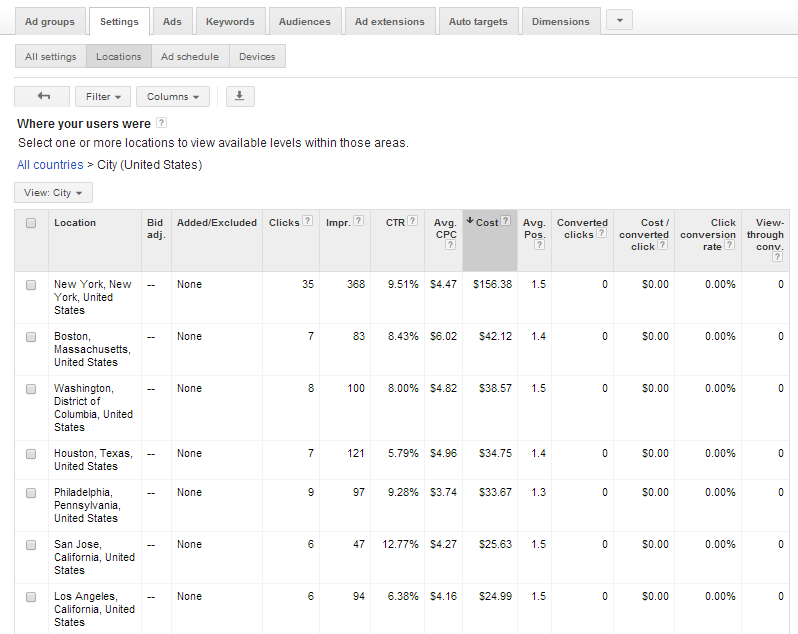
Task: Toggle the select-all header checkbox
Action: [x=31, y=223]
